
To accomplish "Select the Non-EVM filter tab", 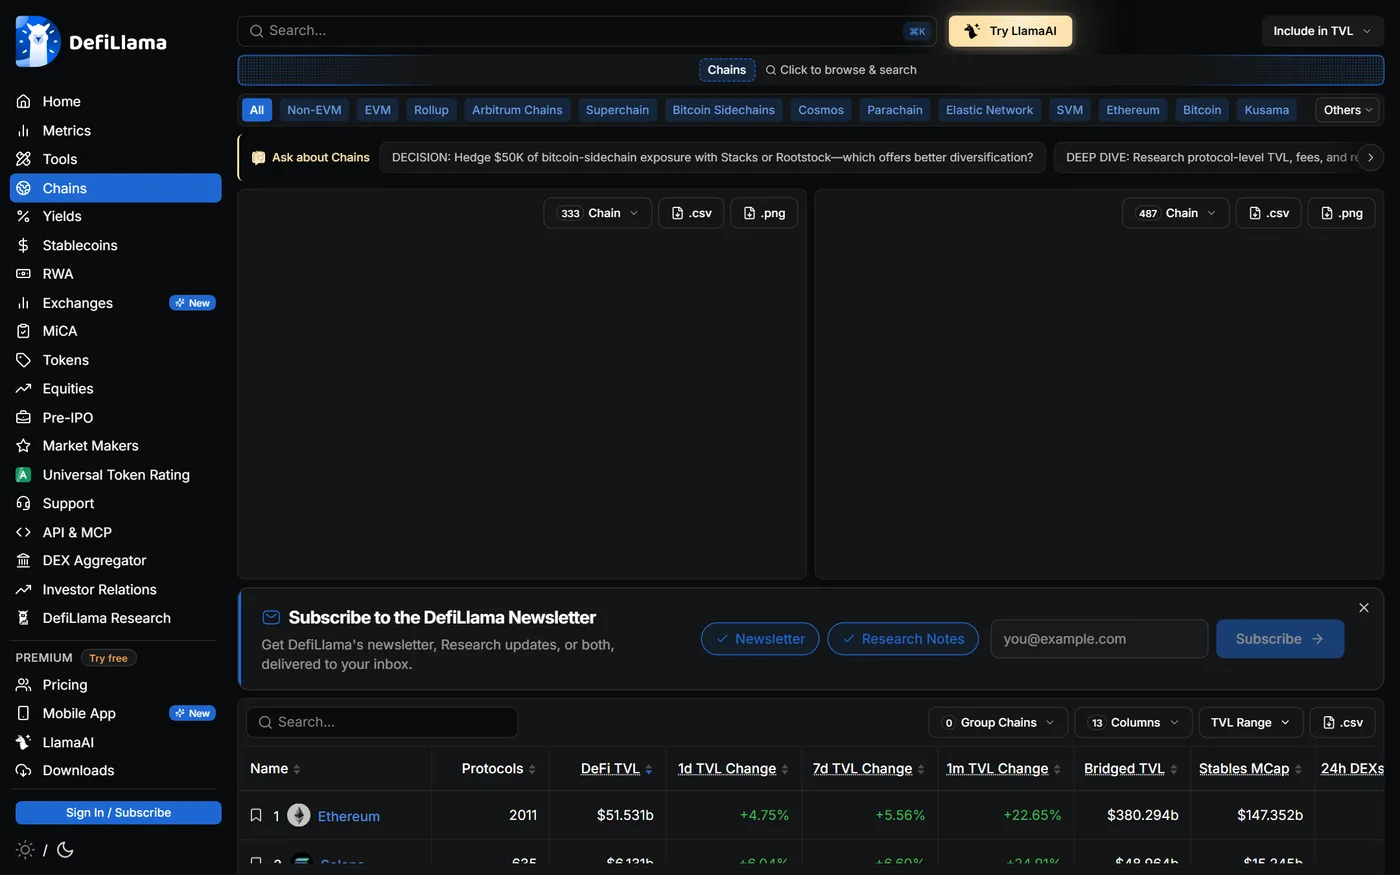I will pos(314,110).
